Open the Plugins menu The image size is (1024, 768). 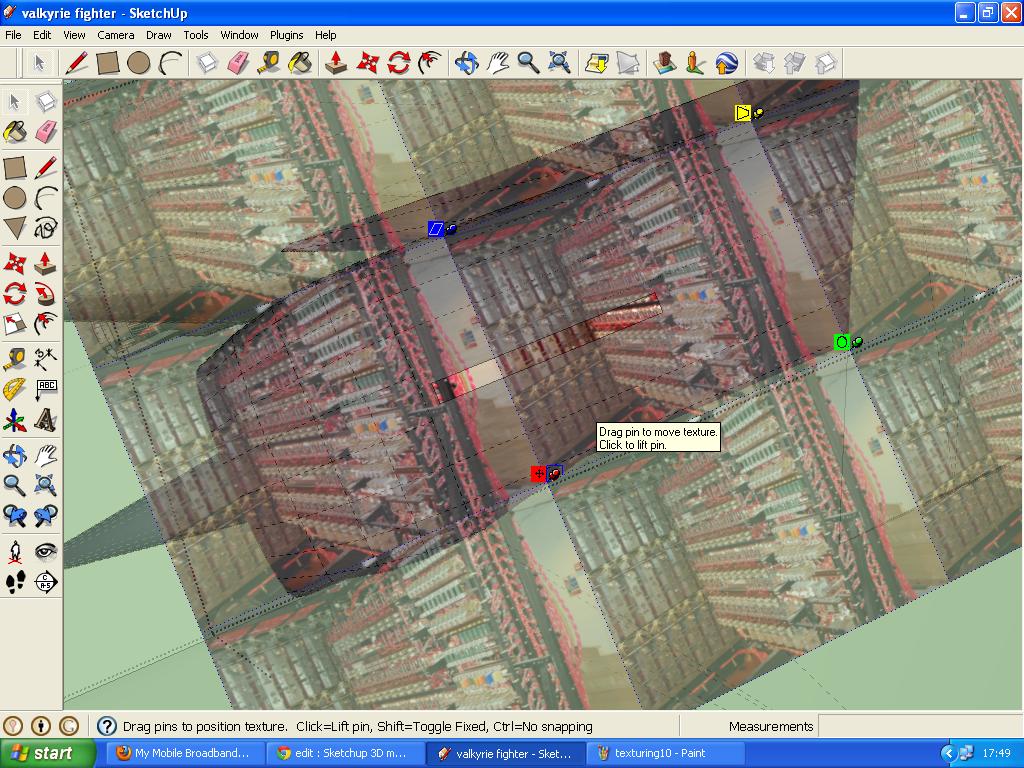[x=286, y=35]
